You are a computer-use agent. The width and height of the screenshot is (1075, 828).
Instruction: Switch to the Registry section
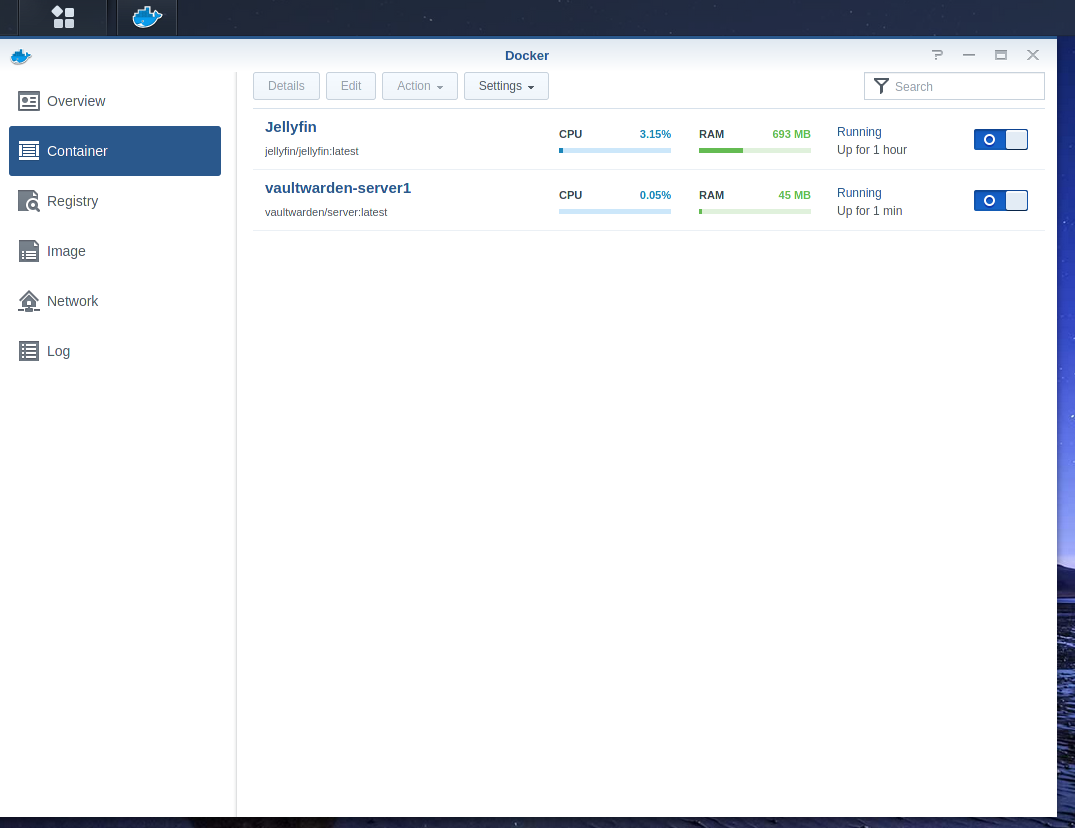114,201
